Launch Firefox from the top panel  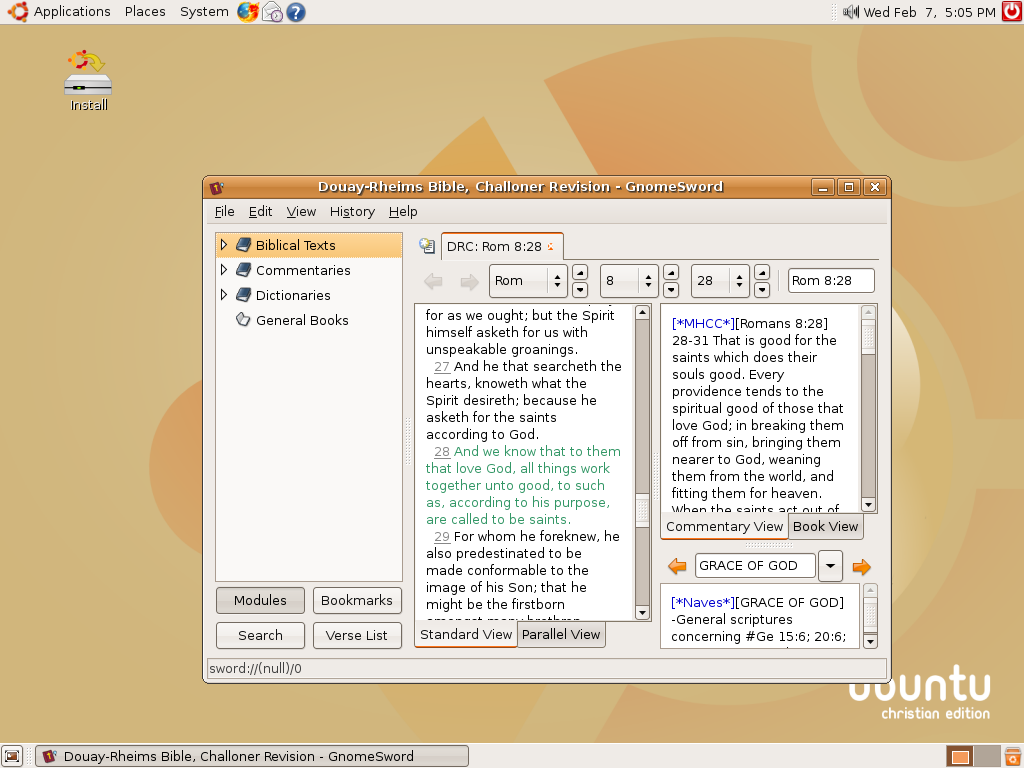coord(248,12)
